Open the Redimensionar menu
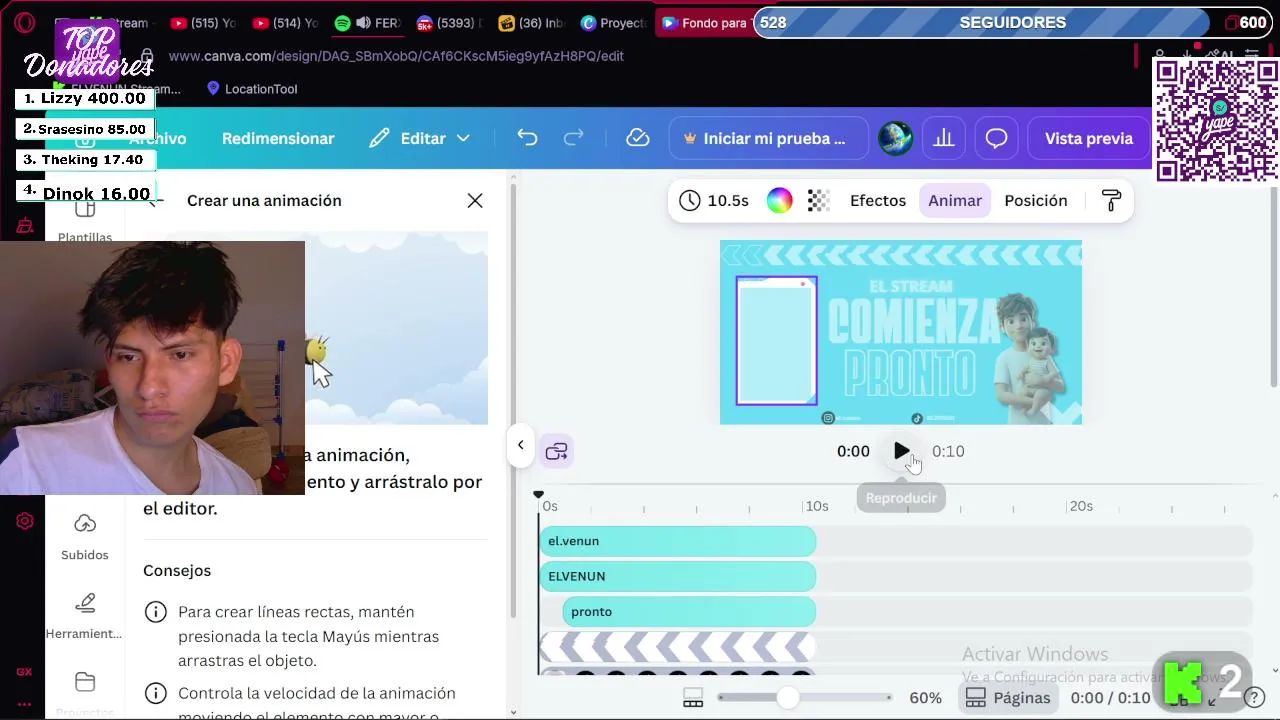 pyautogui.click(x=278, y=138)
